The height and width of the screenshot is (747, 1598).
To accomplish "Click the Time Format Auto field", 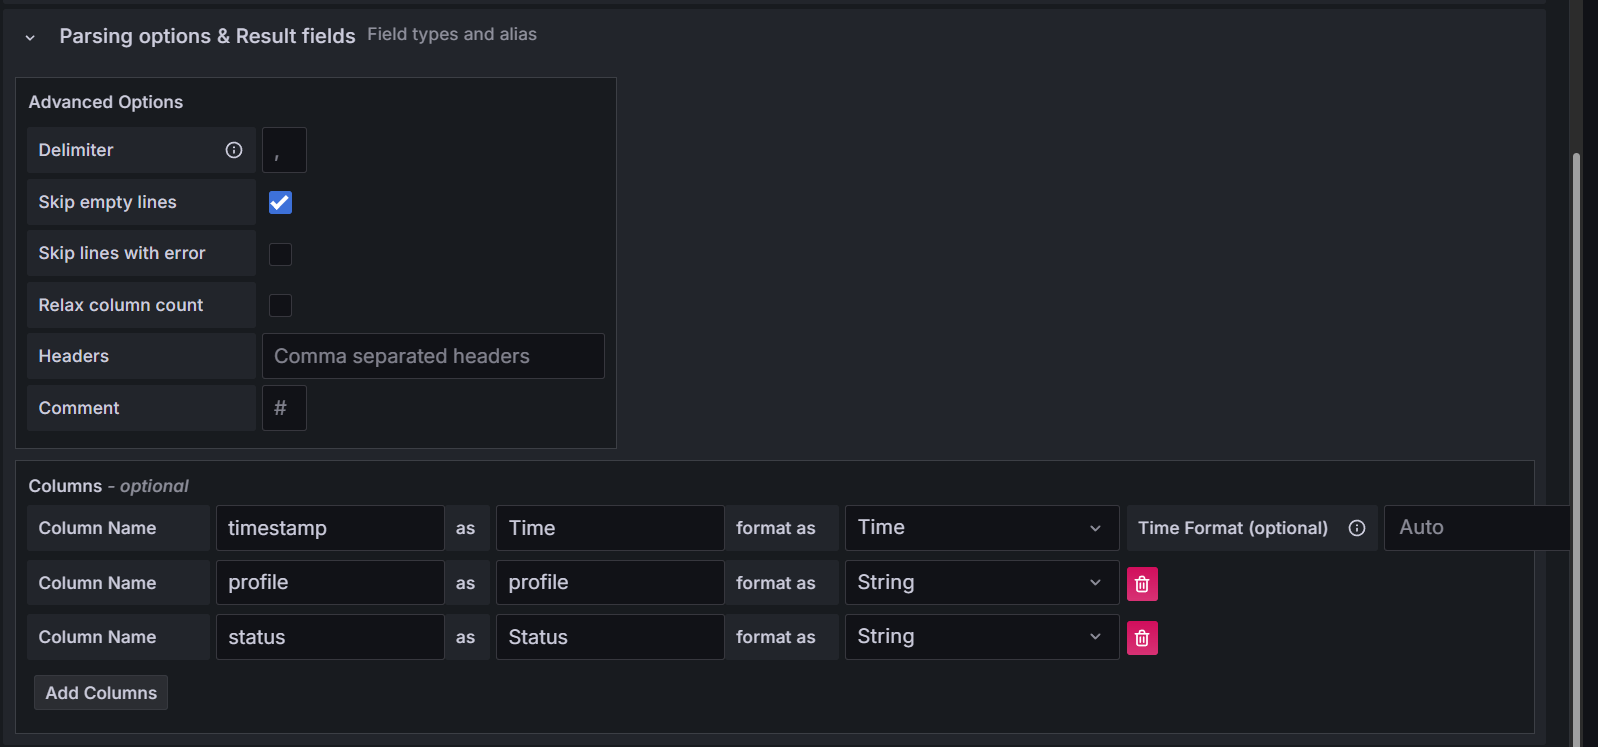I will 1476,528.
